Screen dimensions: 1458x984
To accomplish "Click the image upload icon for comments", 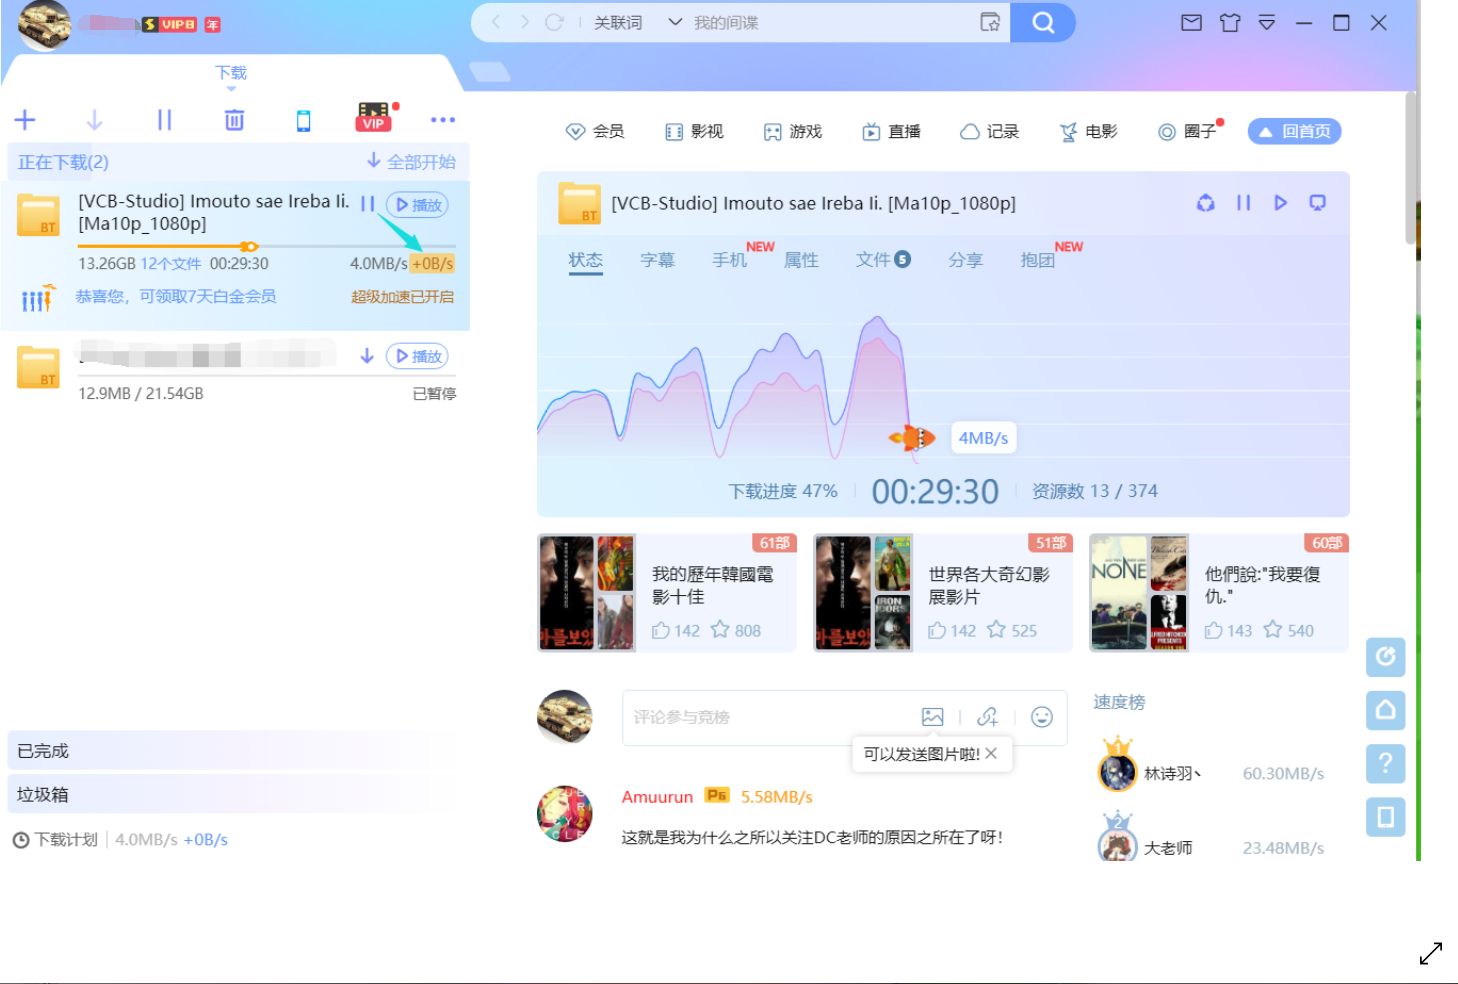I will click(933, 717).
